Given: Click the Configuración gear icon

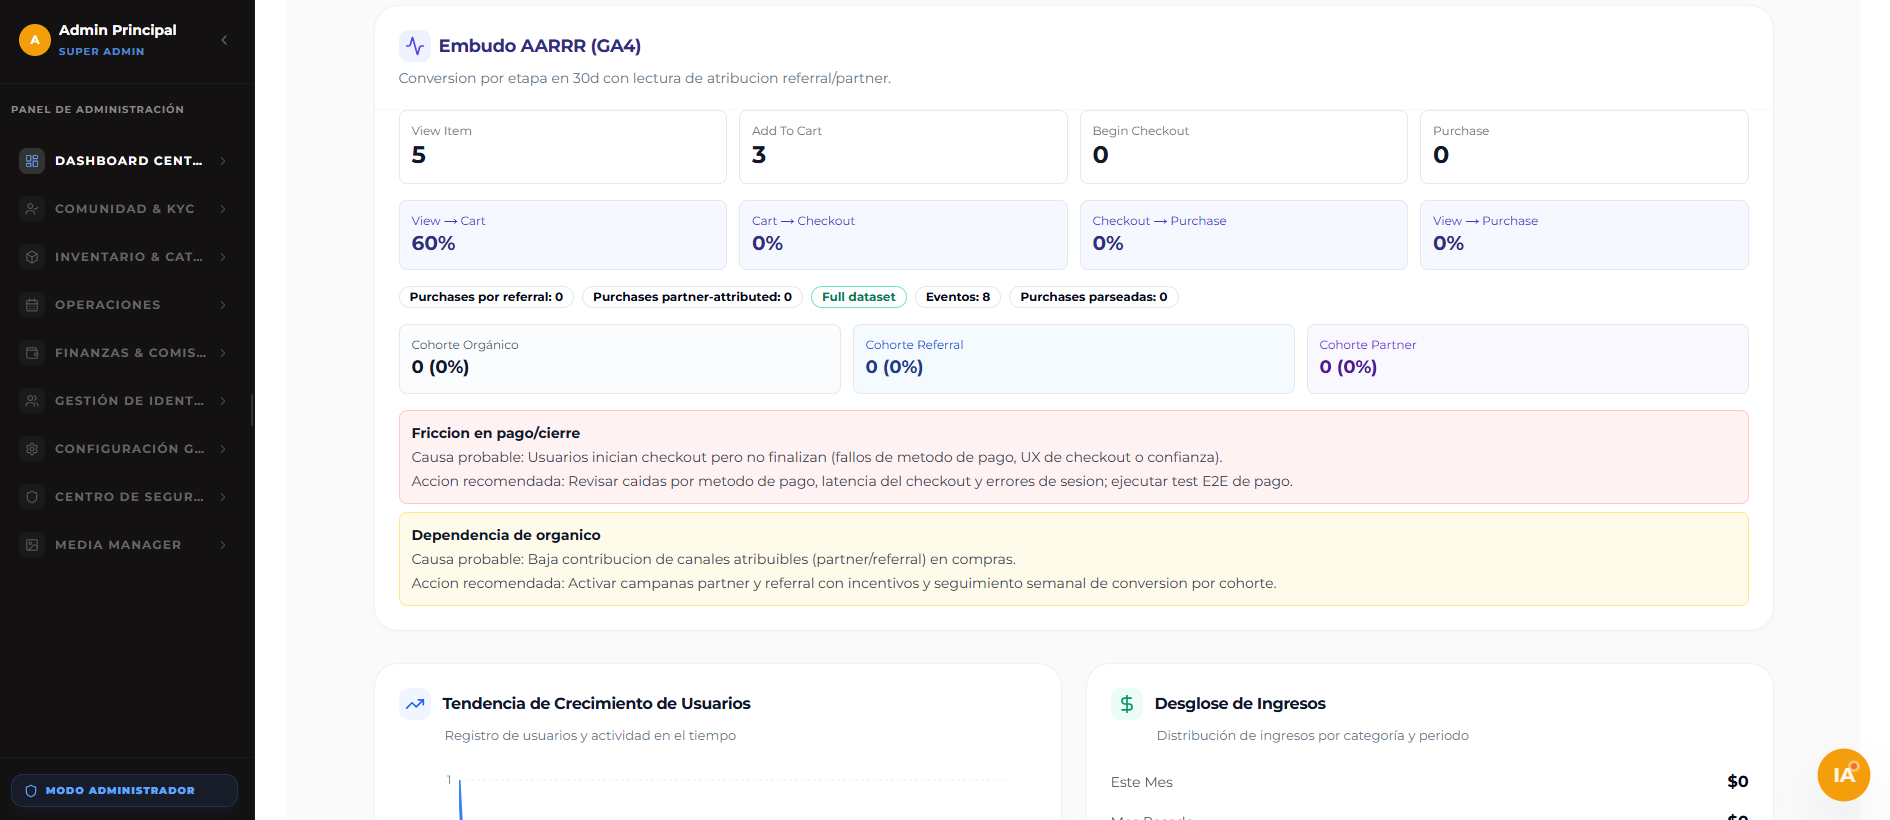Looking at the screenshot, I should pos(32,449).
